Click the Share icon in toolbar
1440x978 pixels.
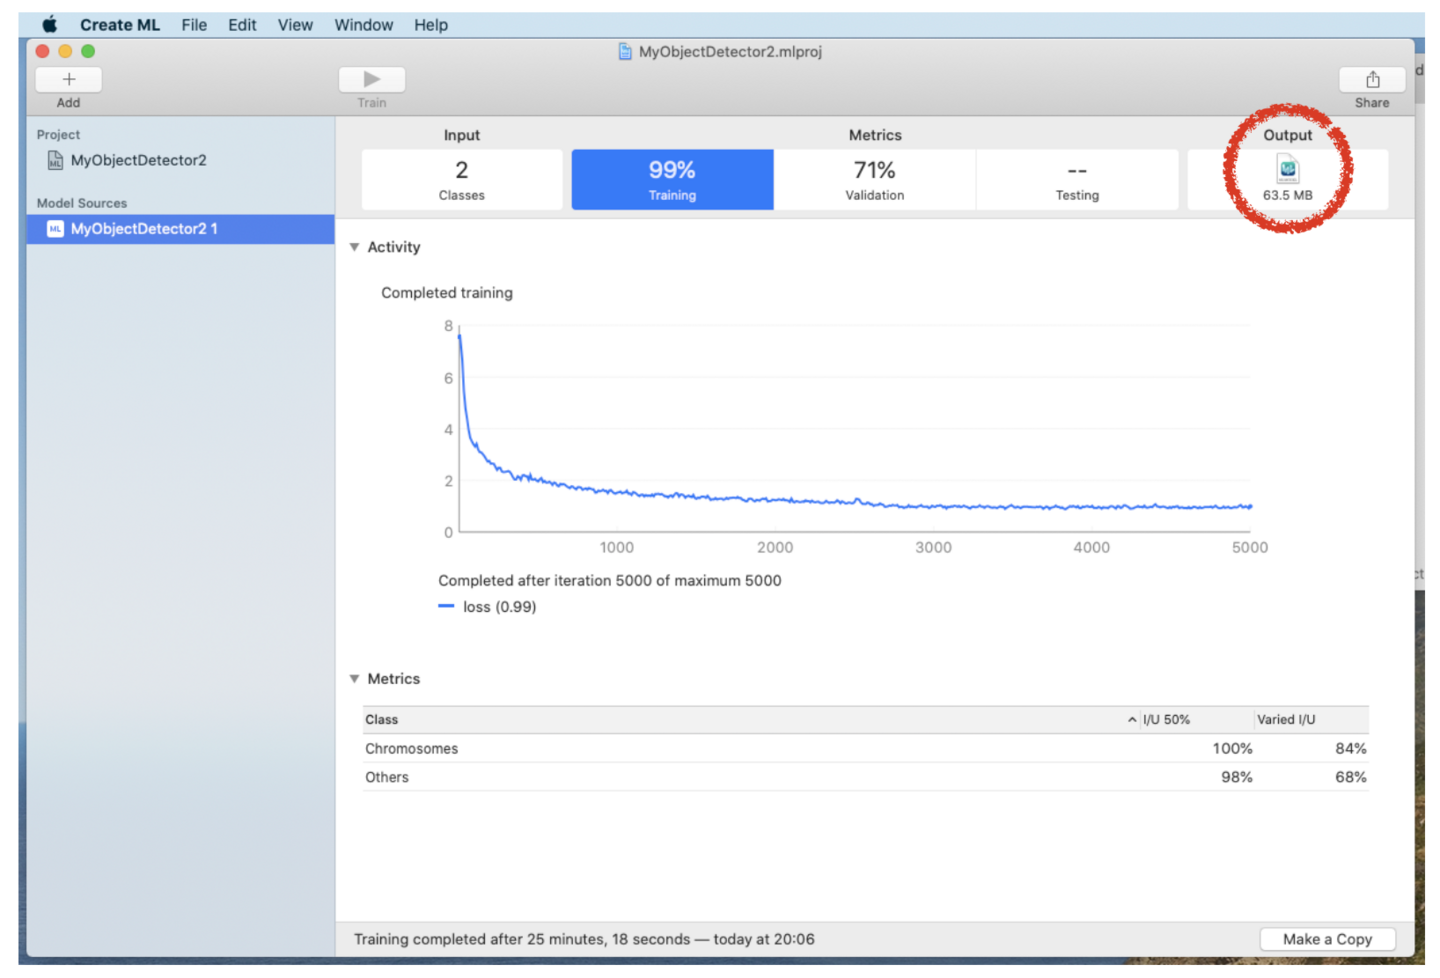[1372, 80]
